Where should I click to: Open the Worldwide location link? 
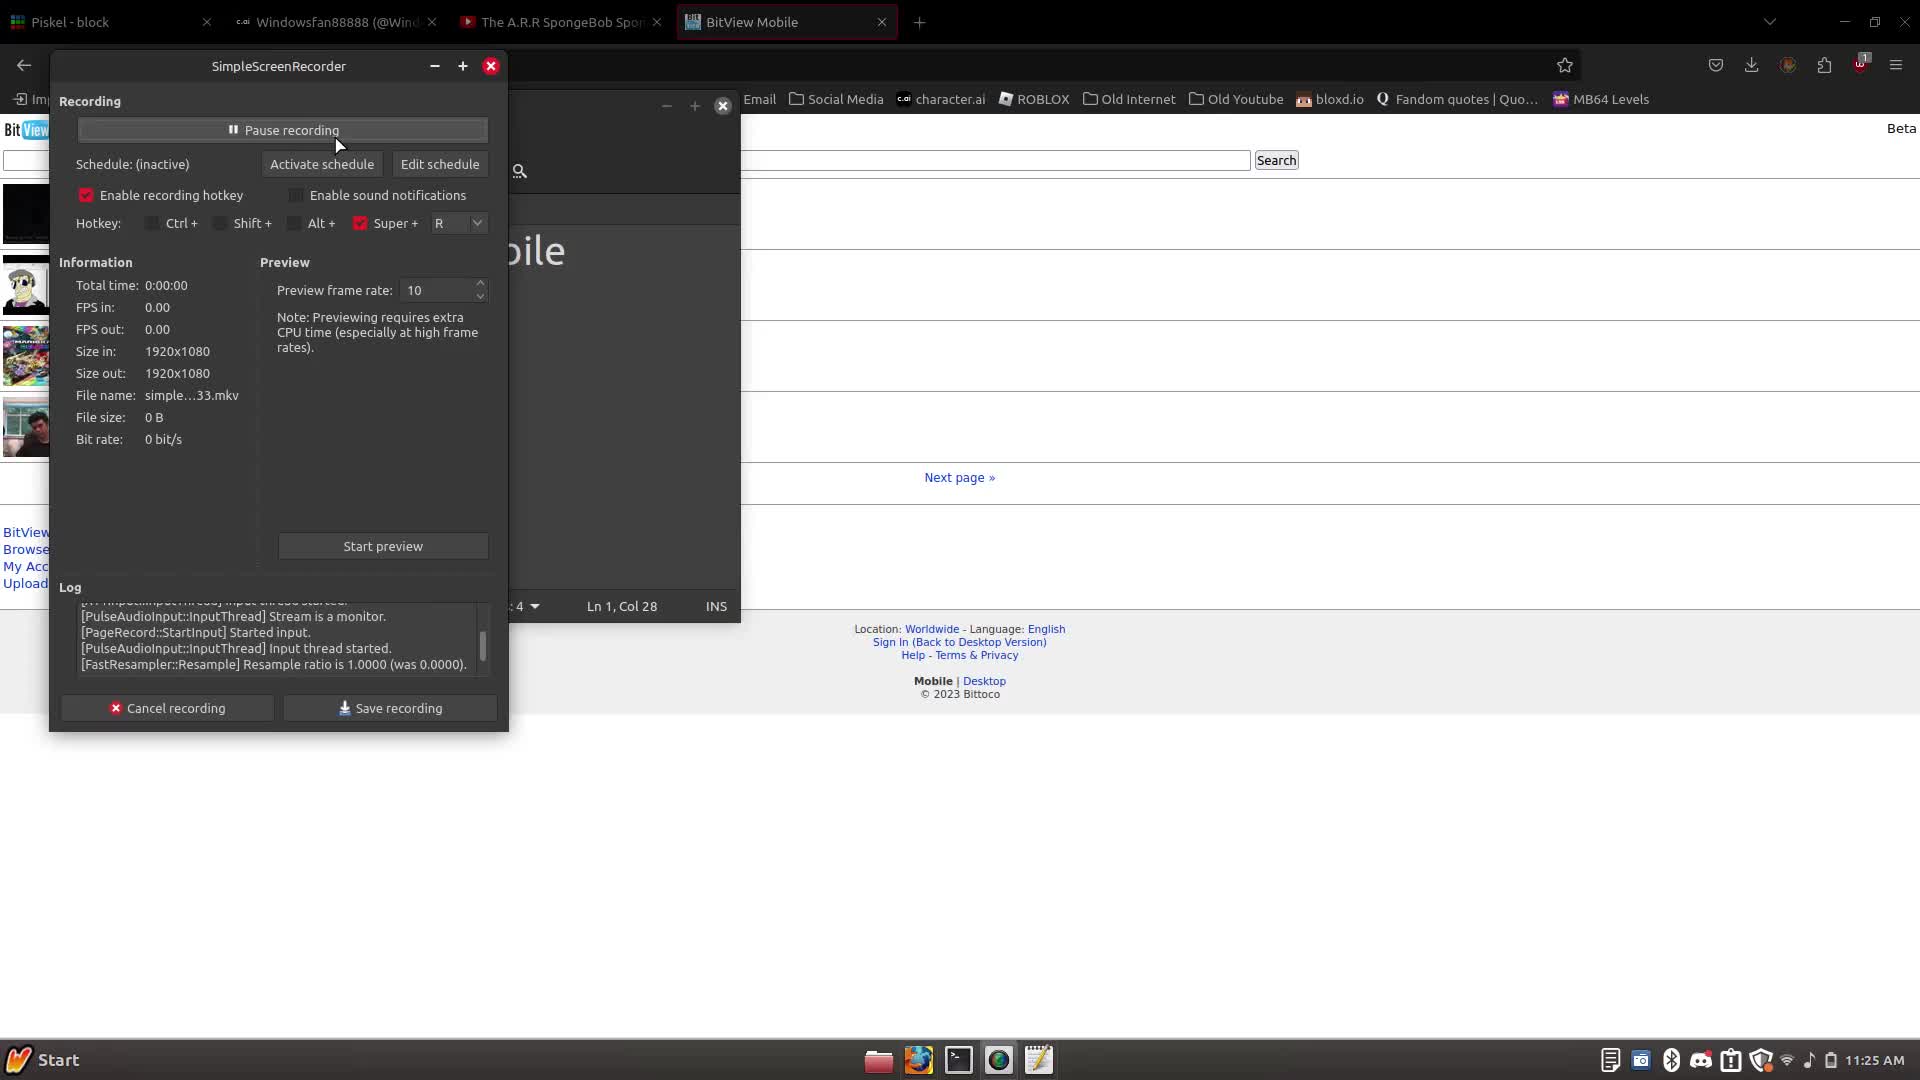(x=932, y=629)
